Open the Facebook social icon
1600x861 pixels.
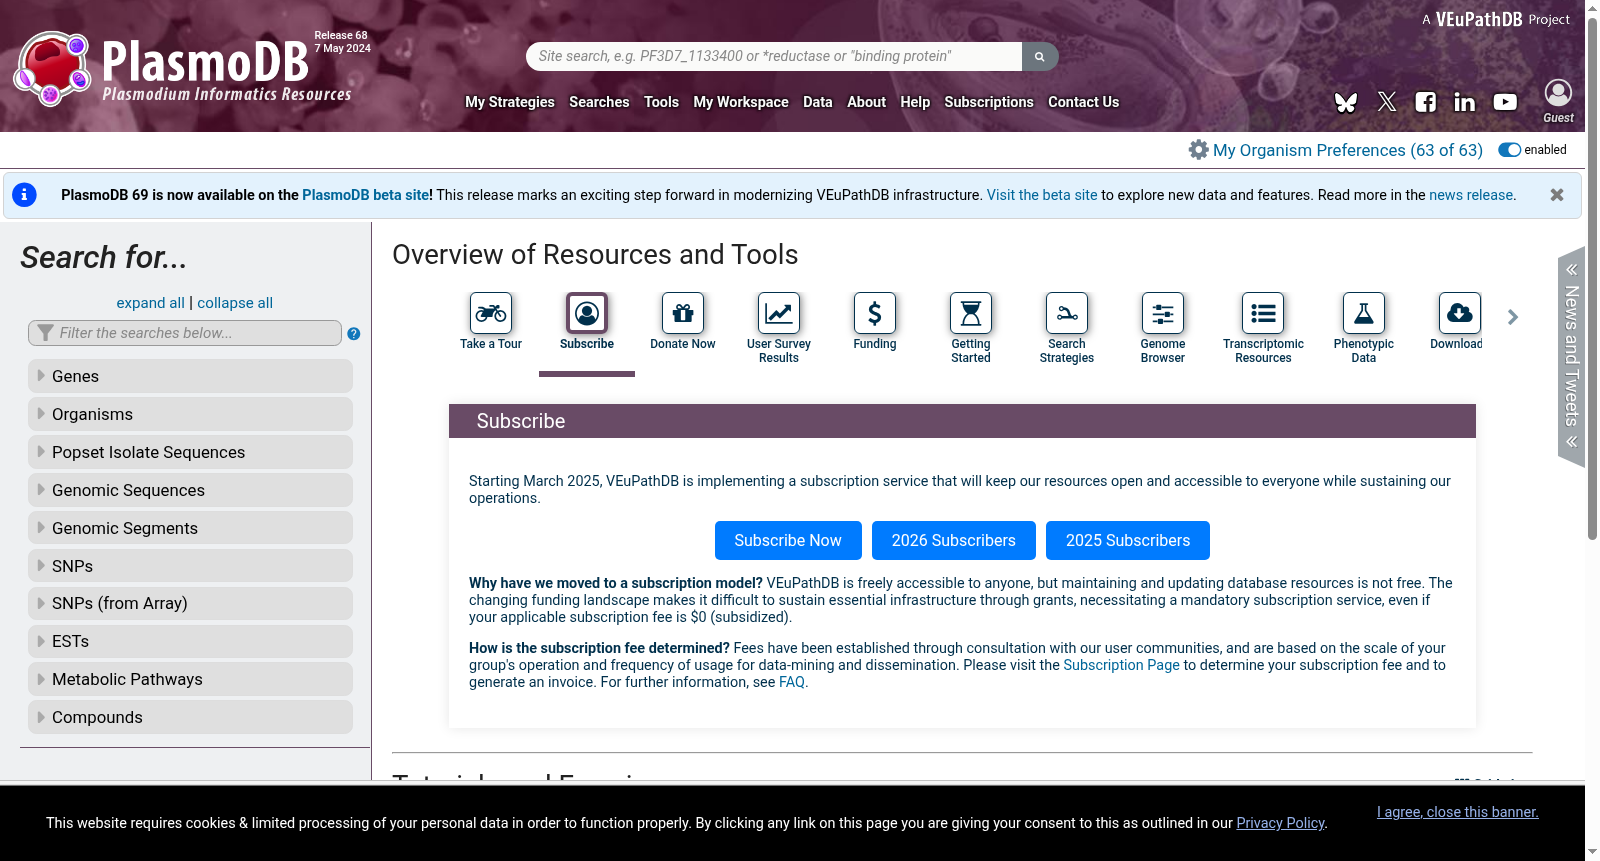(x=1426, y=102)
